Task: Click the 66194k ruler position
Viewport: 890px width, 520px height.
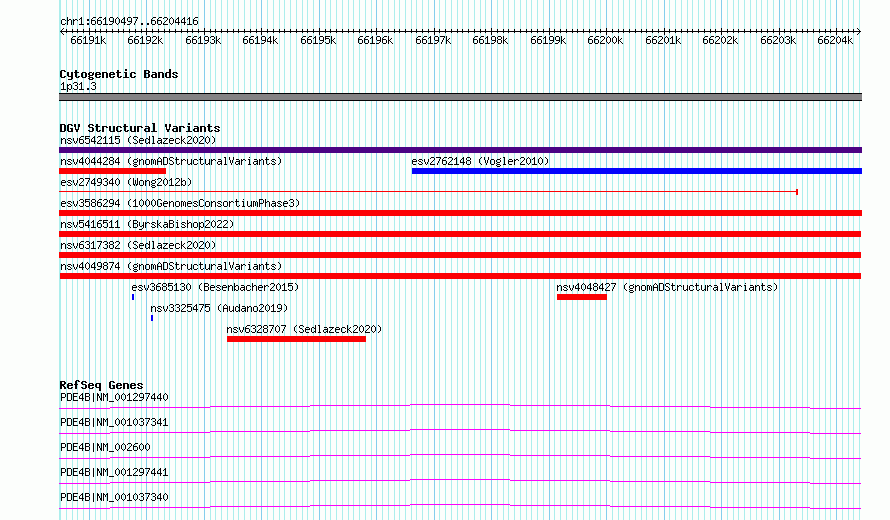Action: [x=260, y=40]
